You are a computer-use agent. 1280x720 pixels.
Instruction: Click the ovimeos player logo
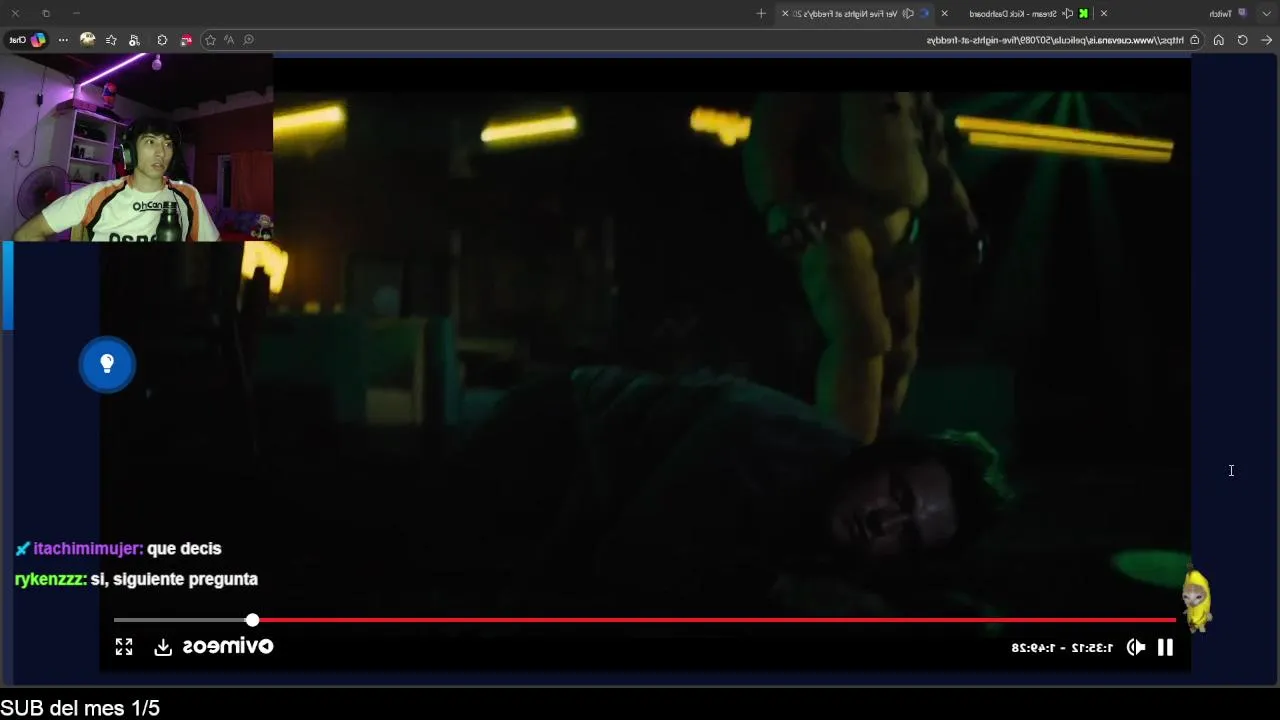228,646
